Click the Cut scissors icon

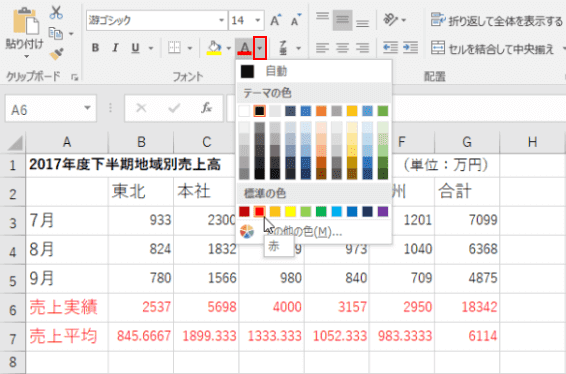(x=56, y=12)
